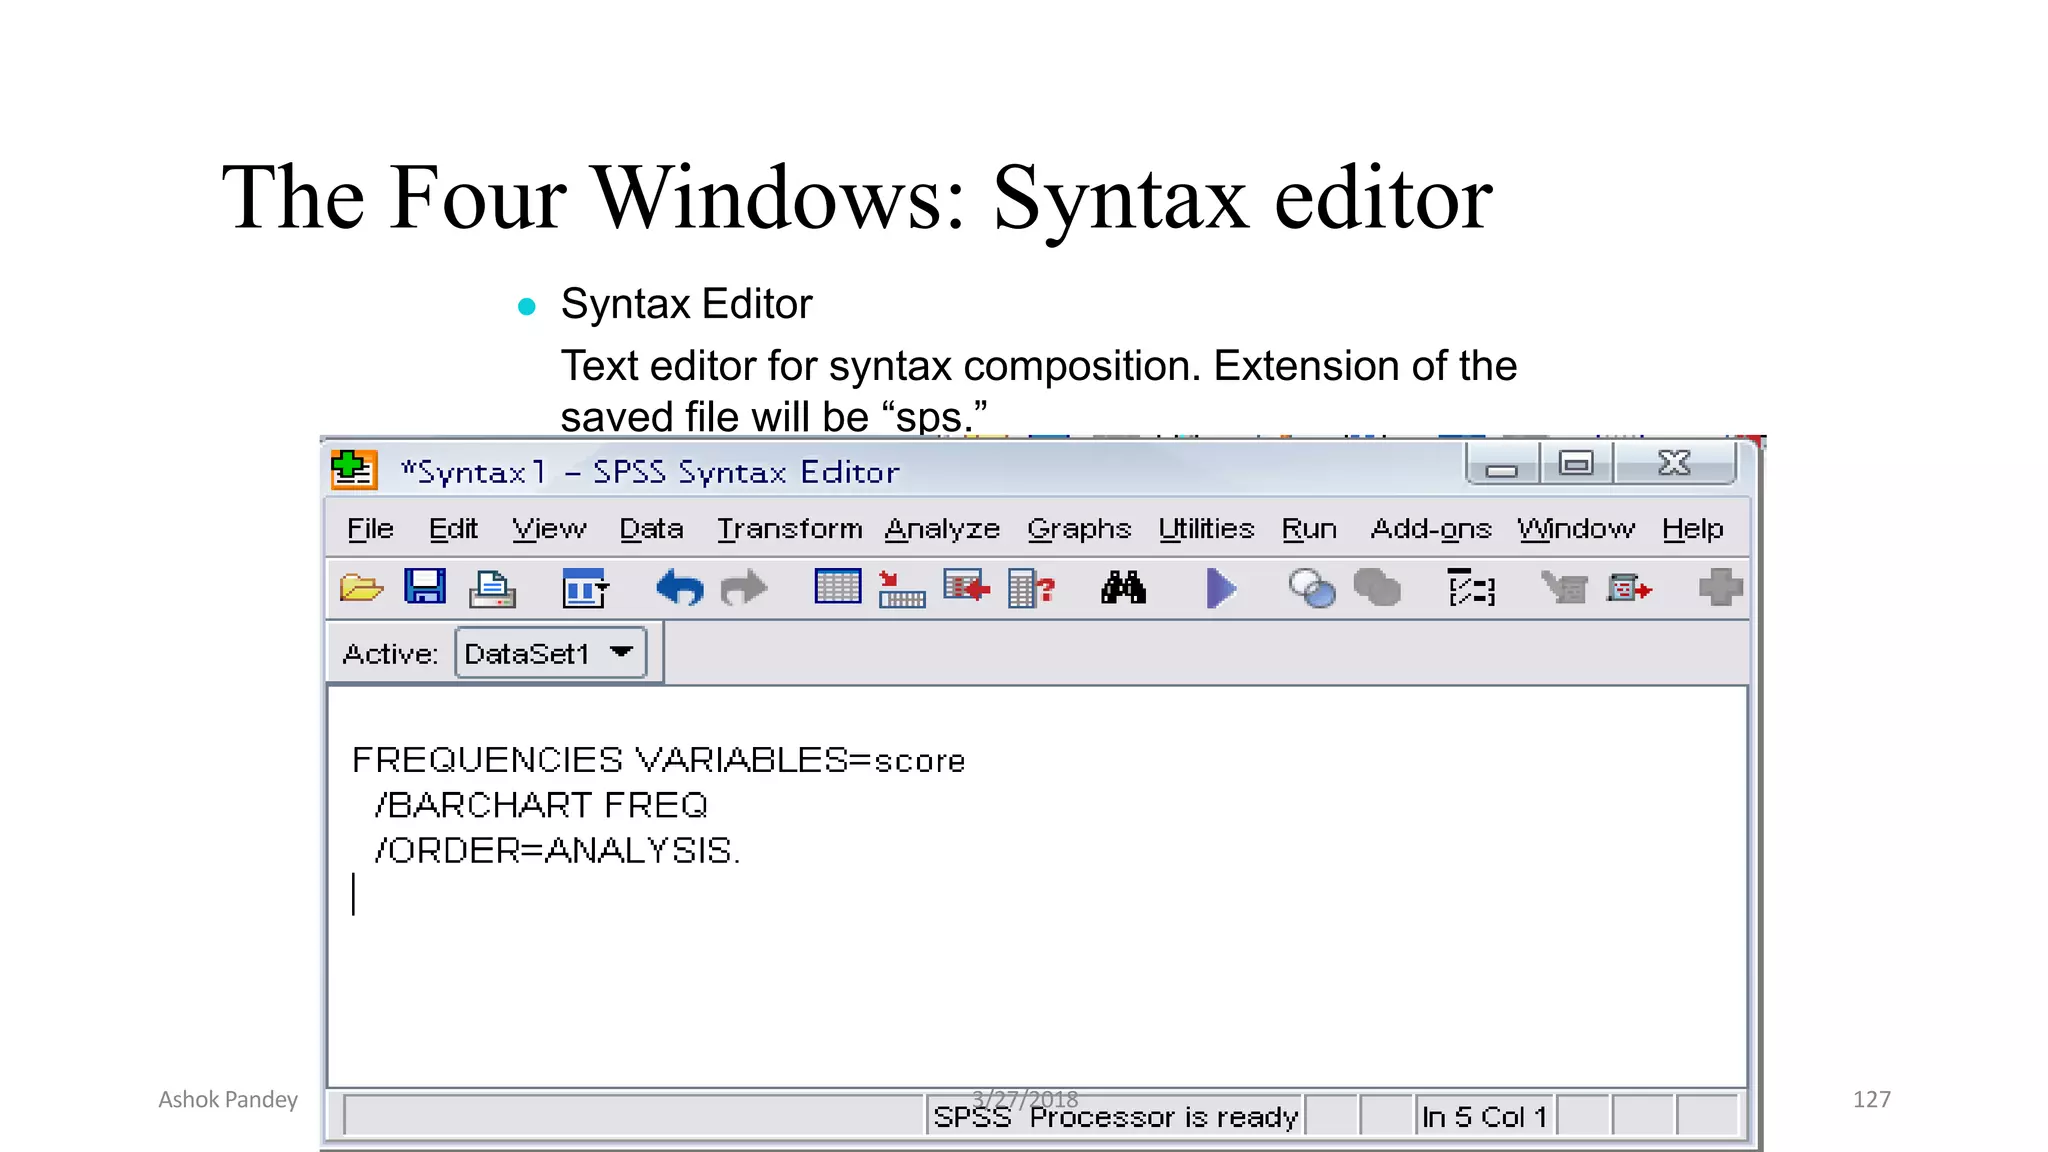Screen dimensions: 2048x1152
Task: Click the toolbar icon with red arrow
Action: [x=1629, y=588]
